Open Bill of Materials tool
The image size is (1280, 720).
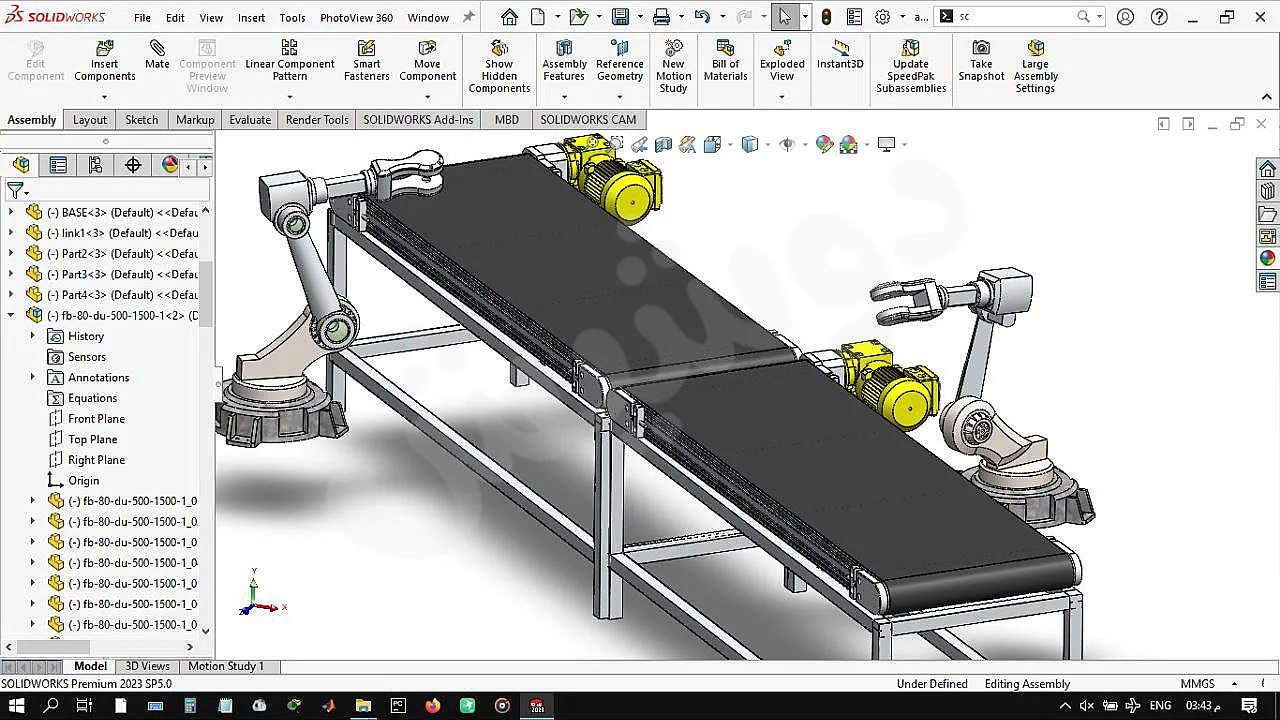(x=726, y=62)
